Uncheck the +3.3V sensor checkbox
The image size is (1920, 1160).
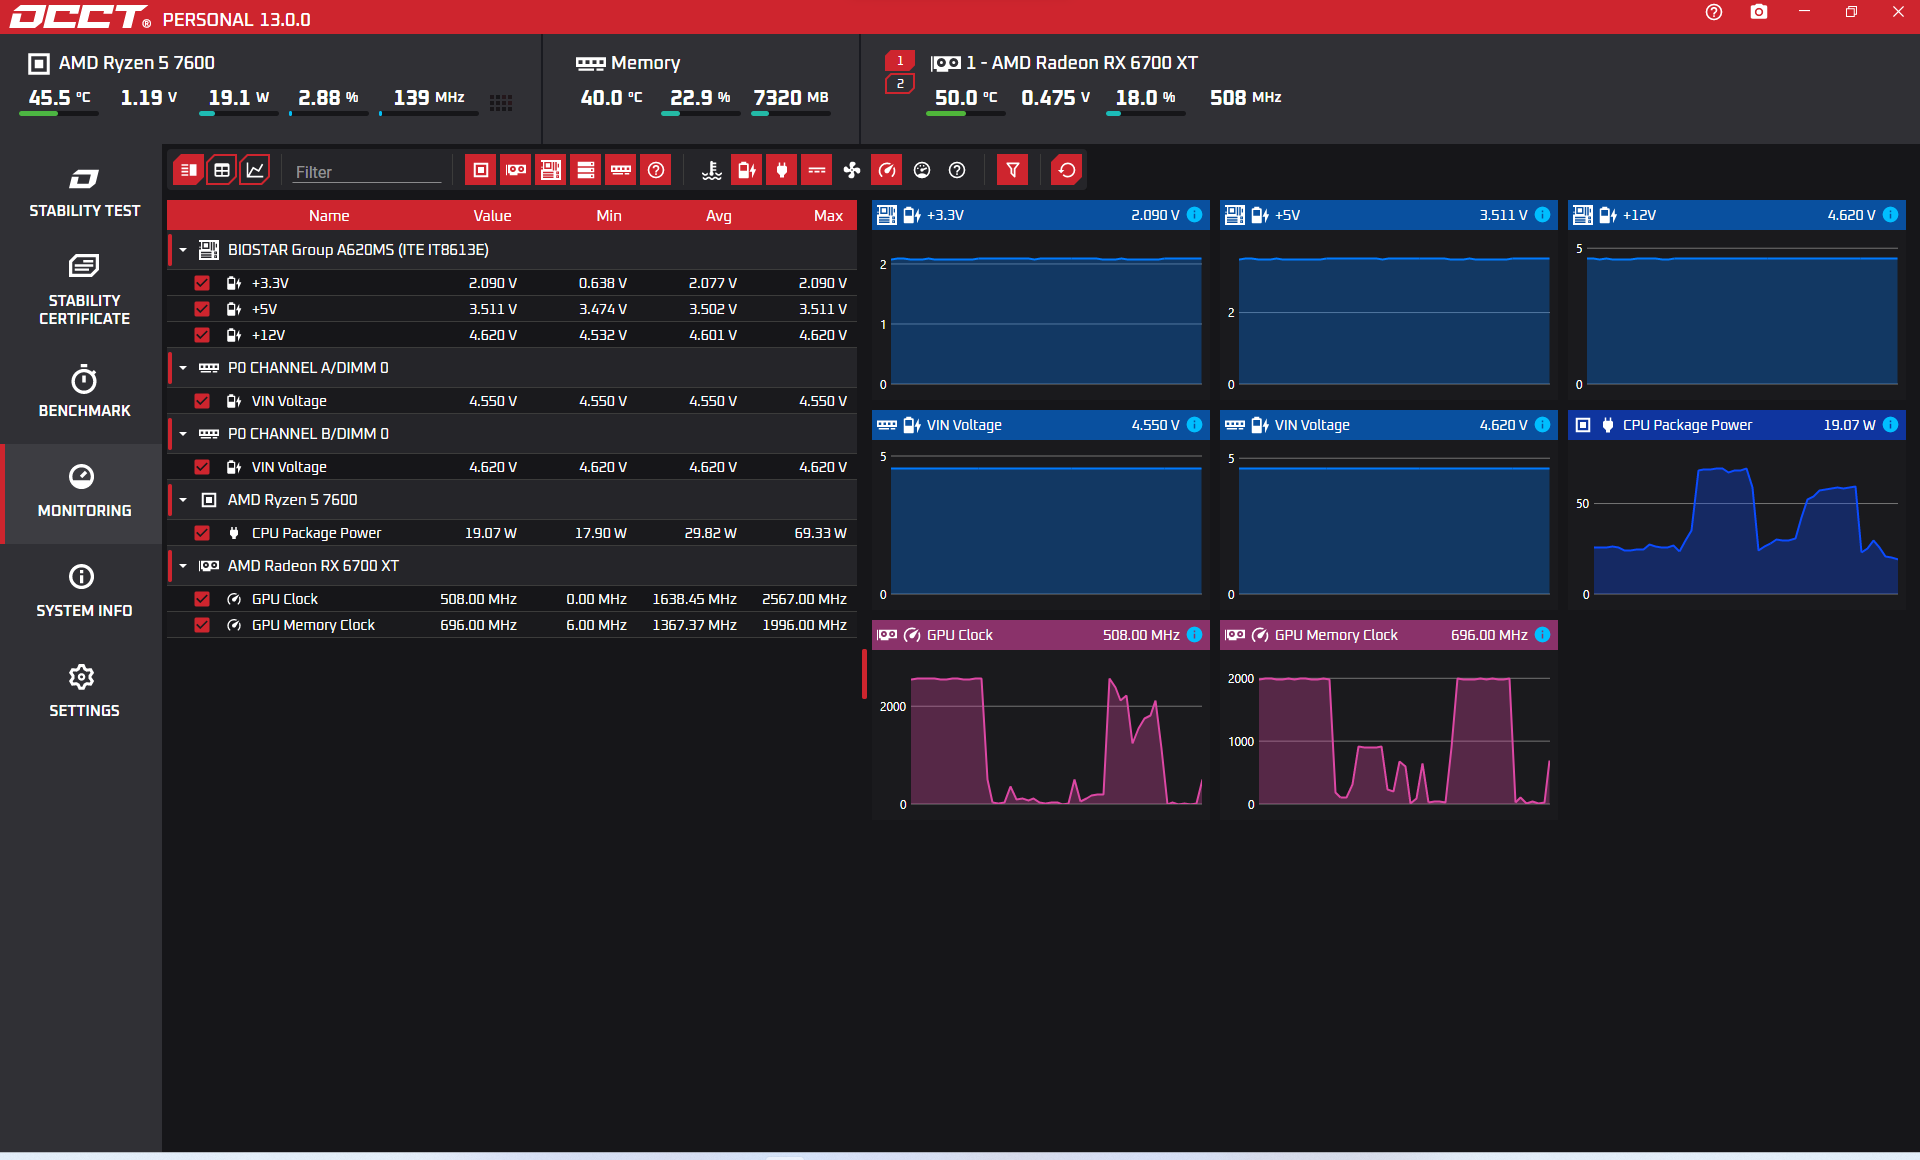pos(202,283)
